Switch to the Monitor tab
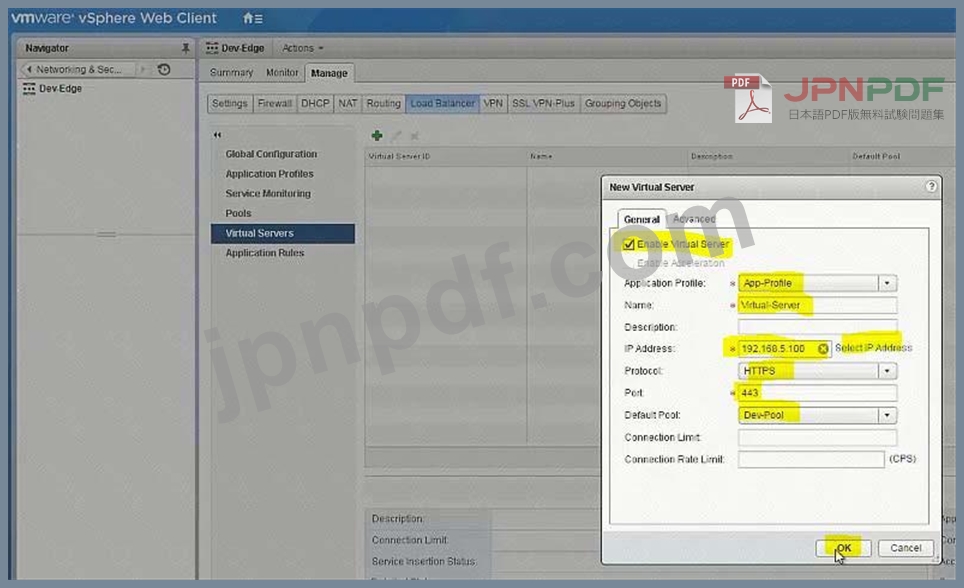 pyautogui.click(x=282, y=73)
